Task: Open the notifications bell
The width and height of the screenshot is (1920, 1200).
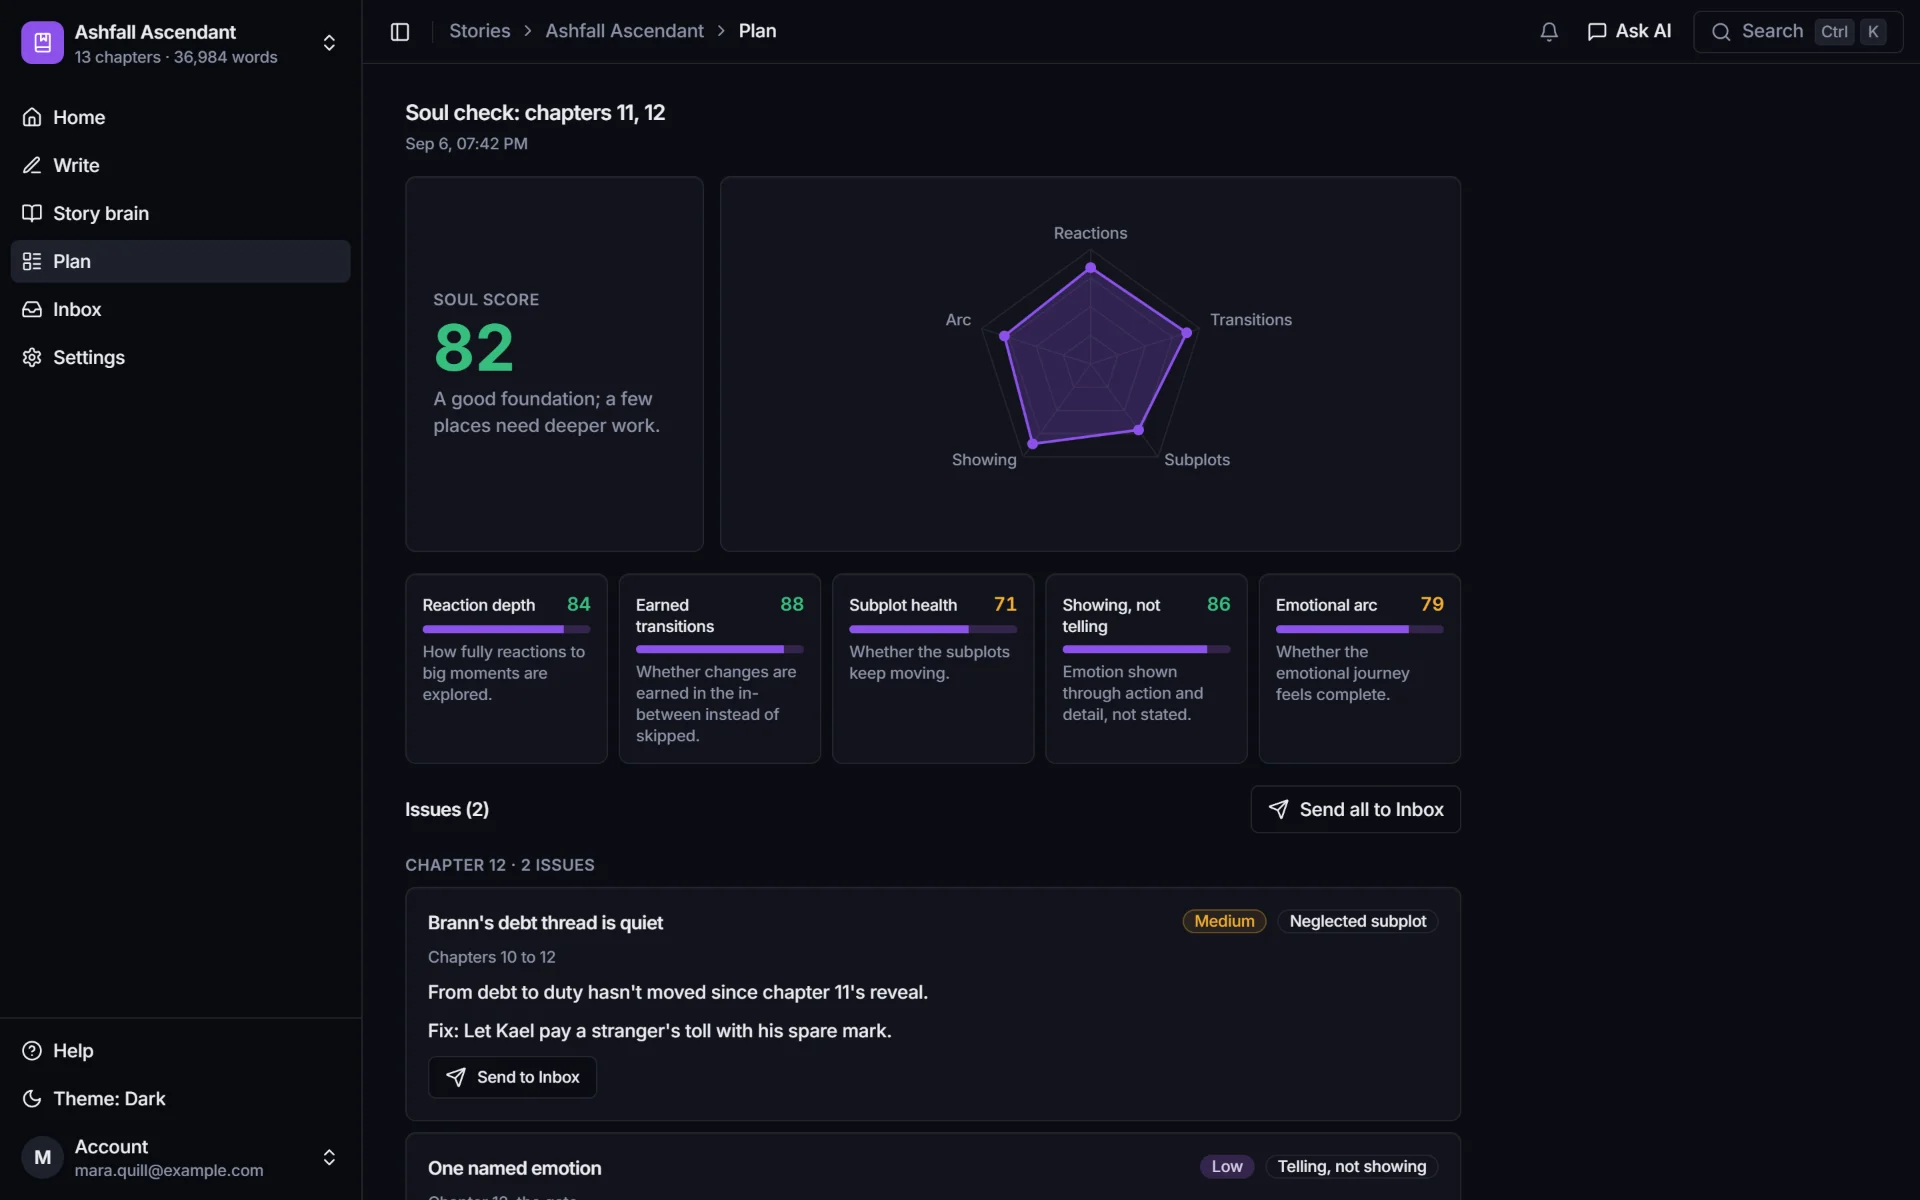Action: click(x=1549, y=32)
